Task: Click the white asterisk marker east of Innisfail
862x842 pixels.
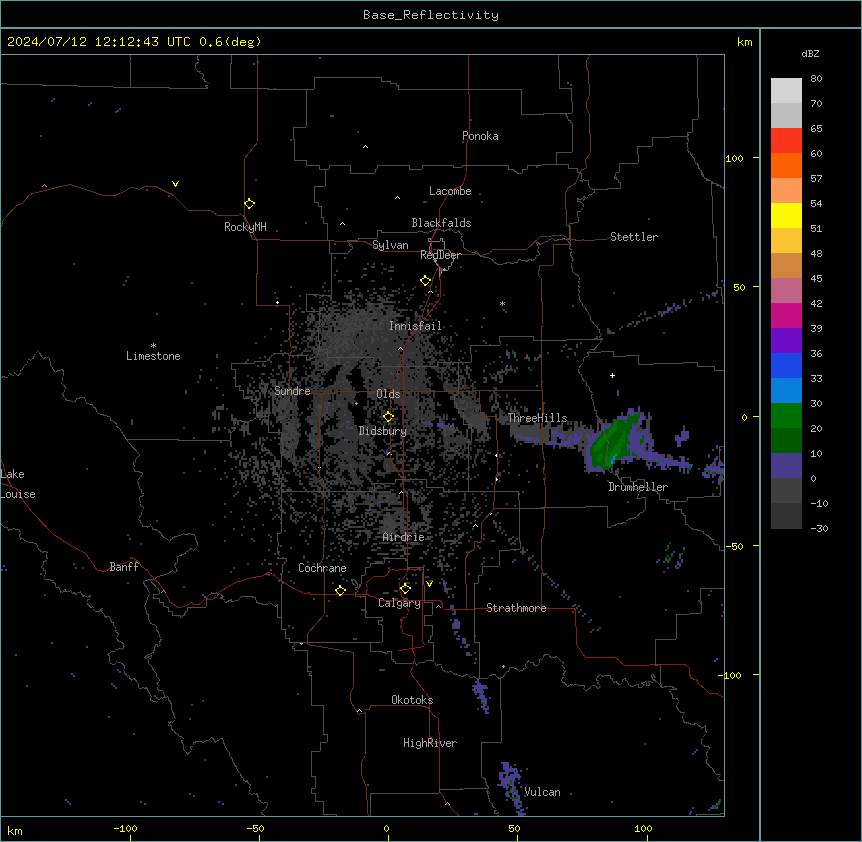Action: [x=502, y=303]
